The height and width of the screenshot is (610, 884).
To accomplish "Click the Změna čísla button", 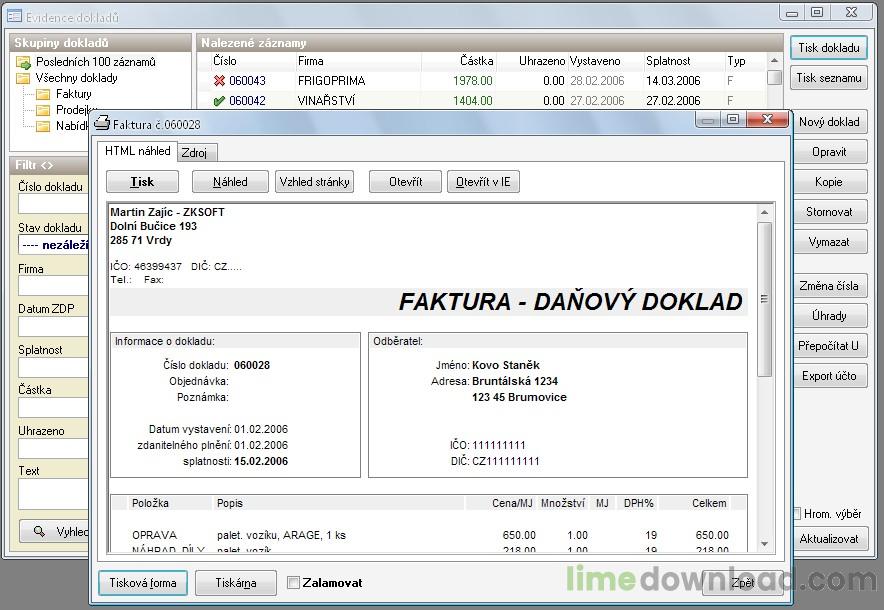I will click(x=829, y=286).
